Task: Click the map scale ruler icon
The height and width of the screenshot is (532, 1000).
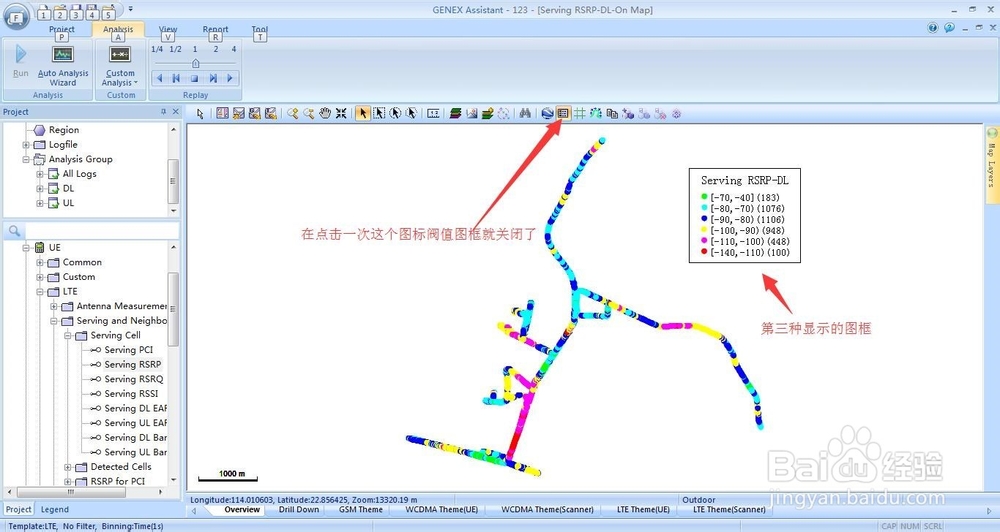Action: [434, 114]
